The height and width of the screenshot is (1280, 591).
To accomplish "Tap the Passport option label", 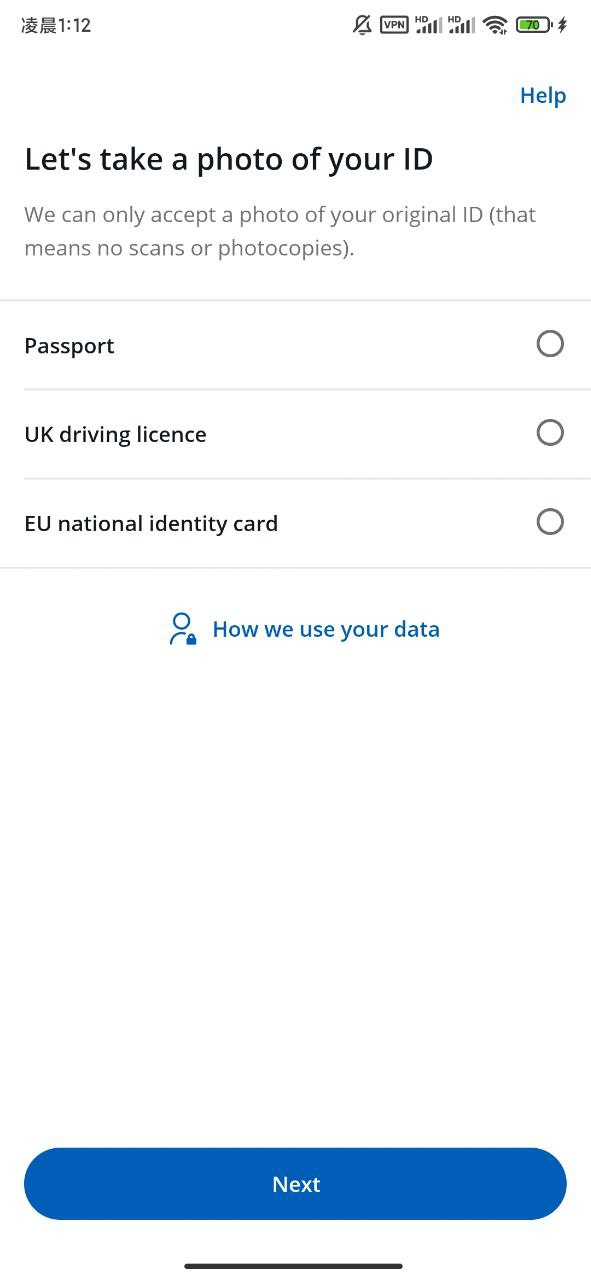I will 69,346.
